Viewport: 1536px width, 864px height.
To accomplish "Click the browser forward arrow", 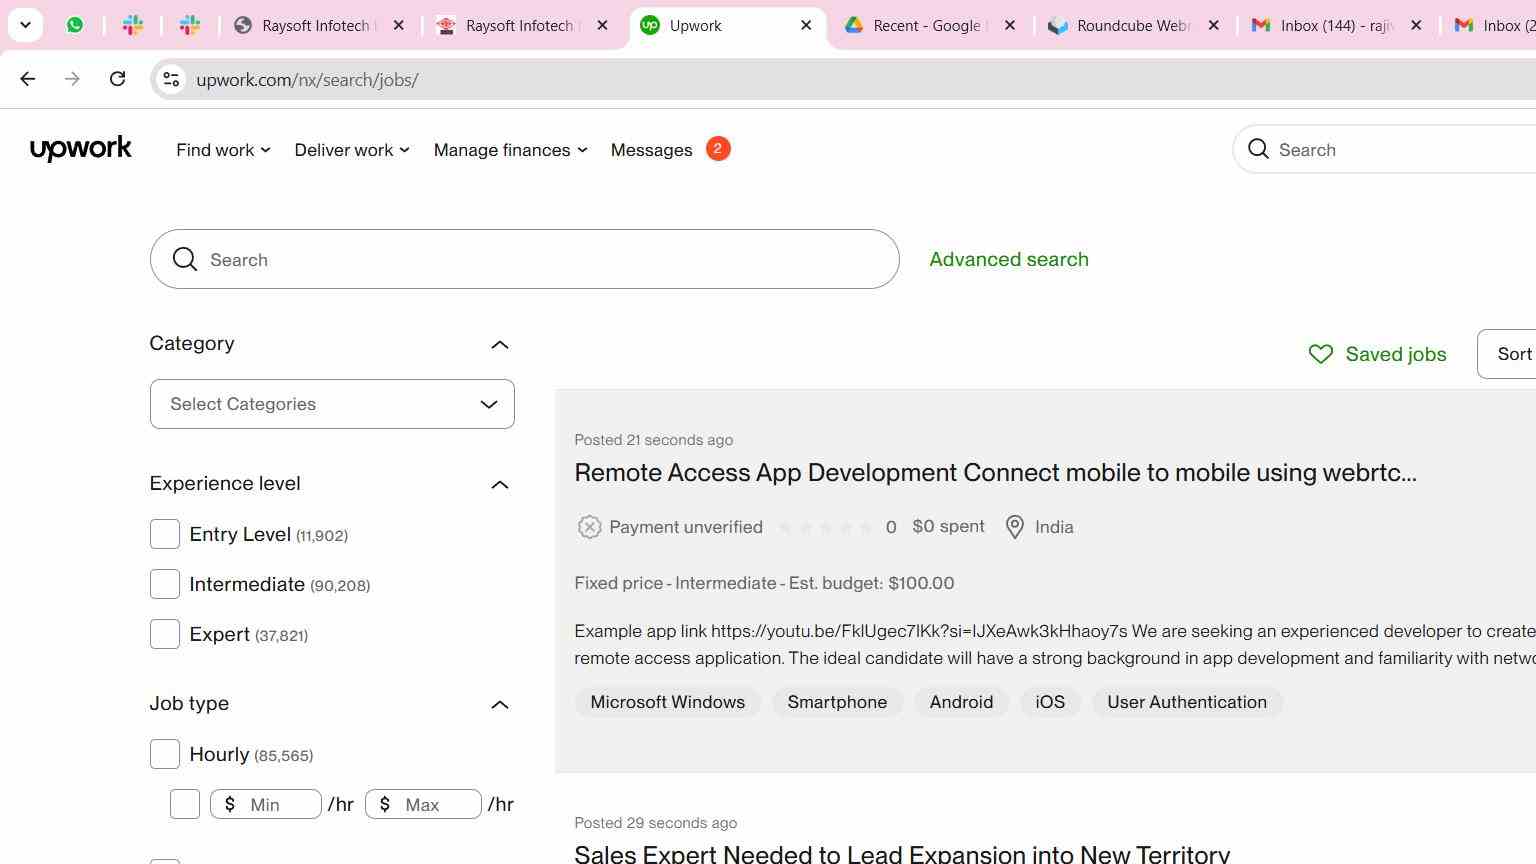I will (72, 79).
